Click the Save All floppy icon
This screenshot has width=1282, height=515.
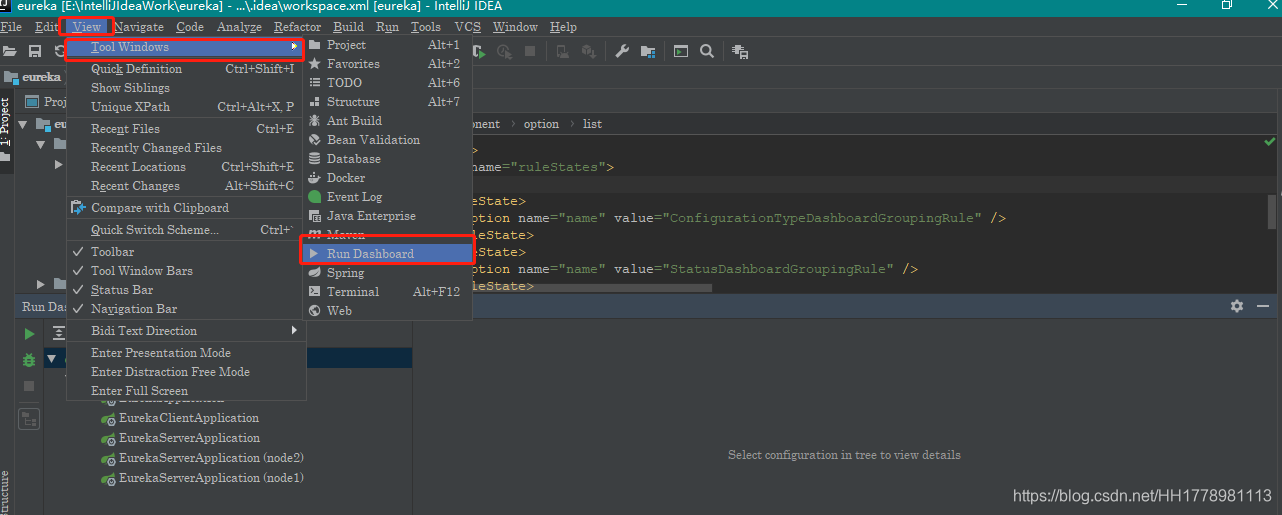tap(35, 51)
